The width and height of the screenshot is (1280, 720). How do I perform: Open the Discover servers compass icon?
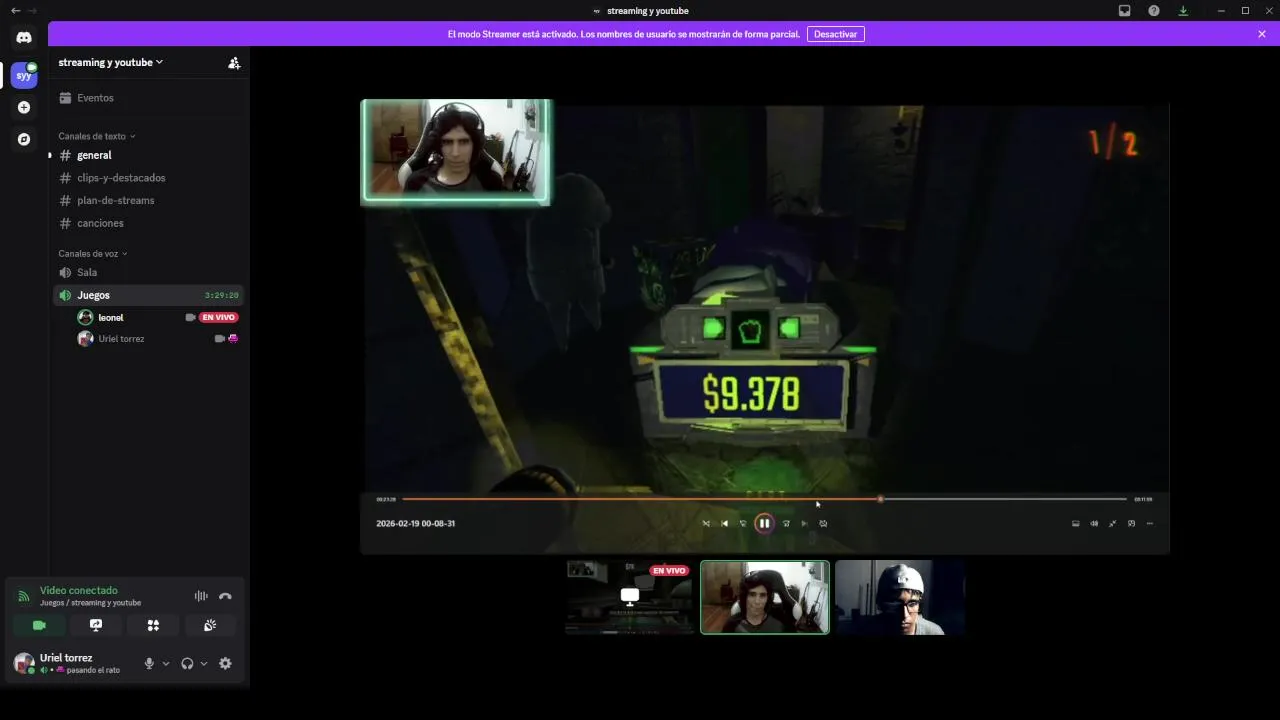(24, 139)
